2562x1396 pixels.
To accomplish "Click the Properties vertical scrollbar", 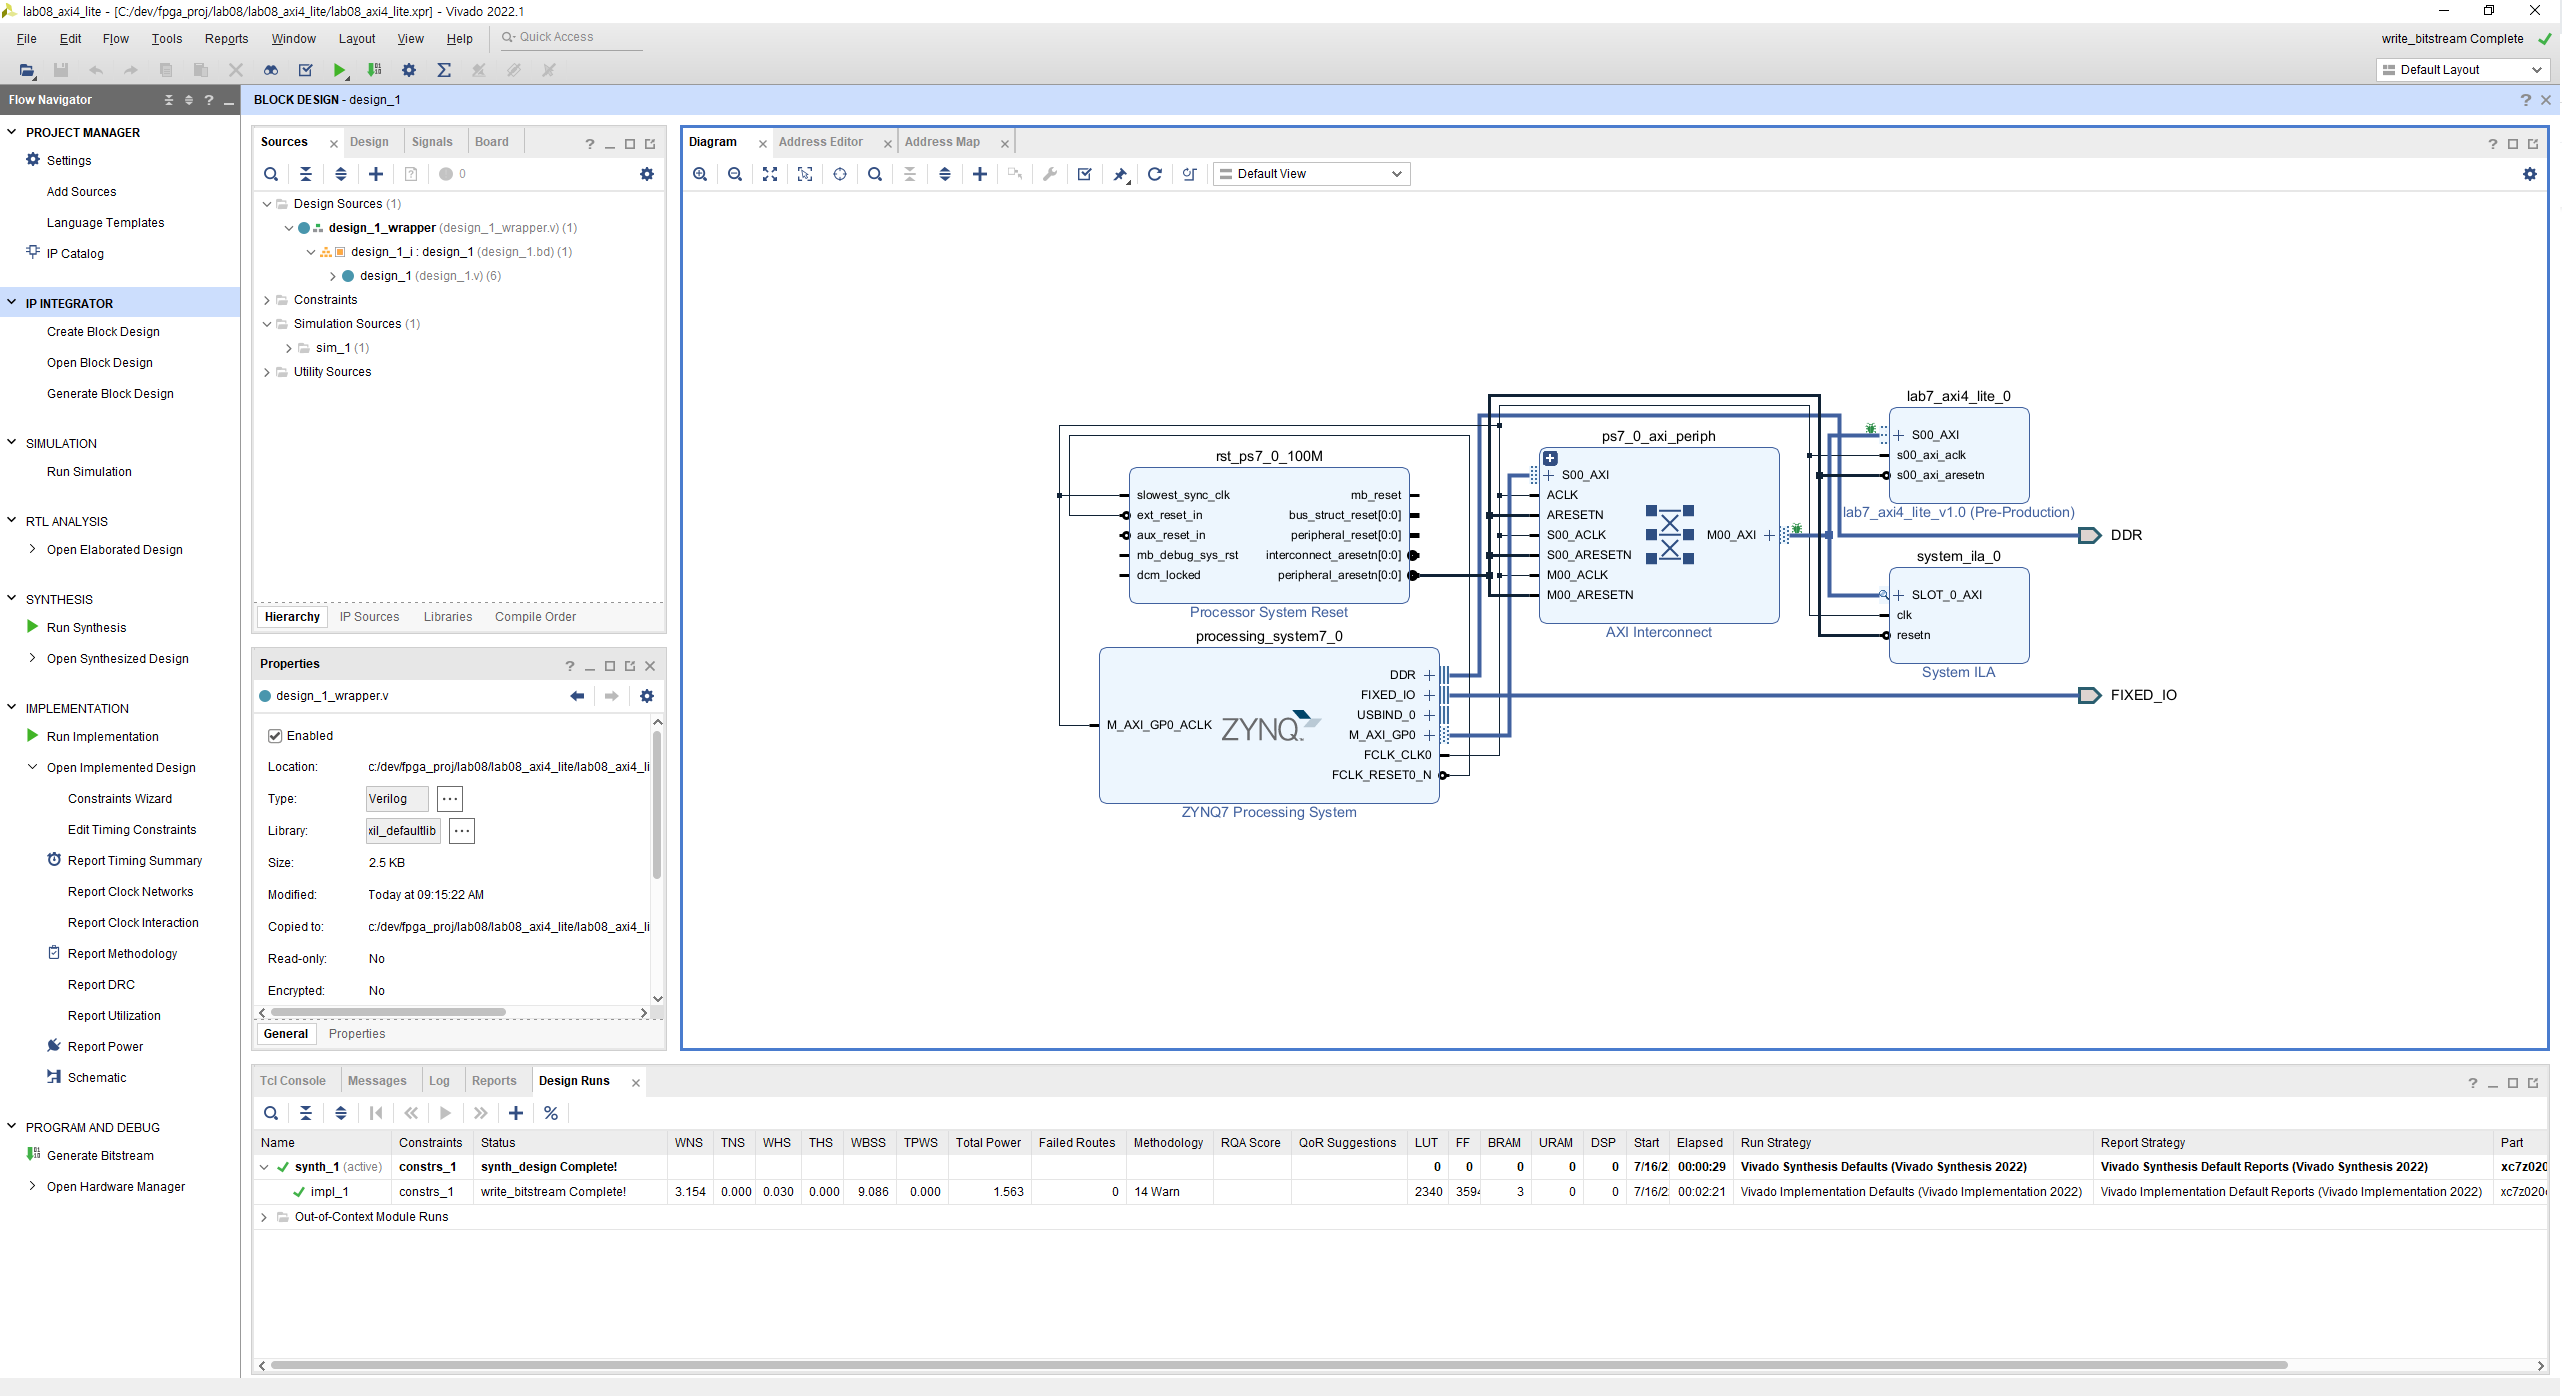I will click(657, 806).
